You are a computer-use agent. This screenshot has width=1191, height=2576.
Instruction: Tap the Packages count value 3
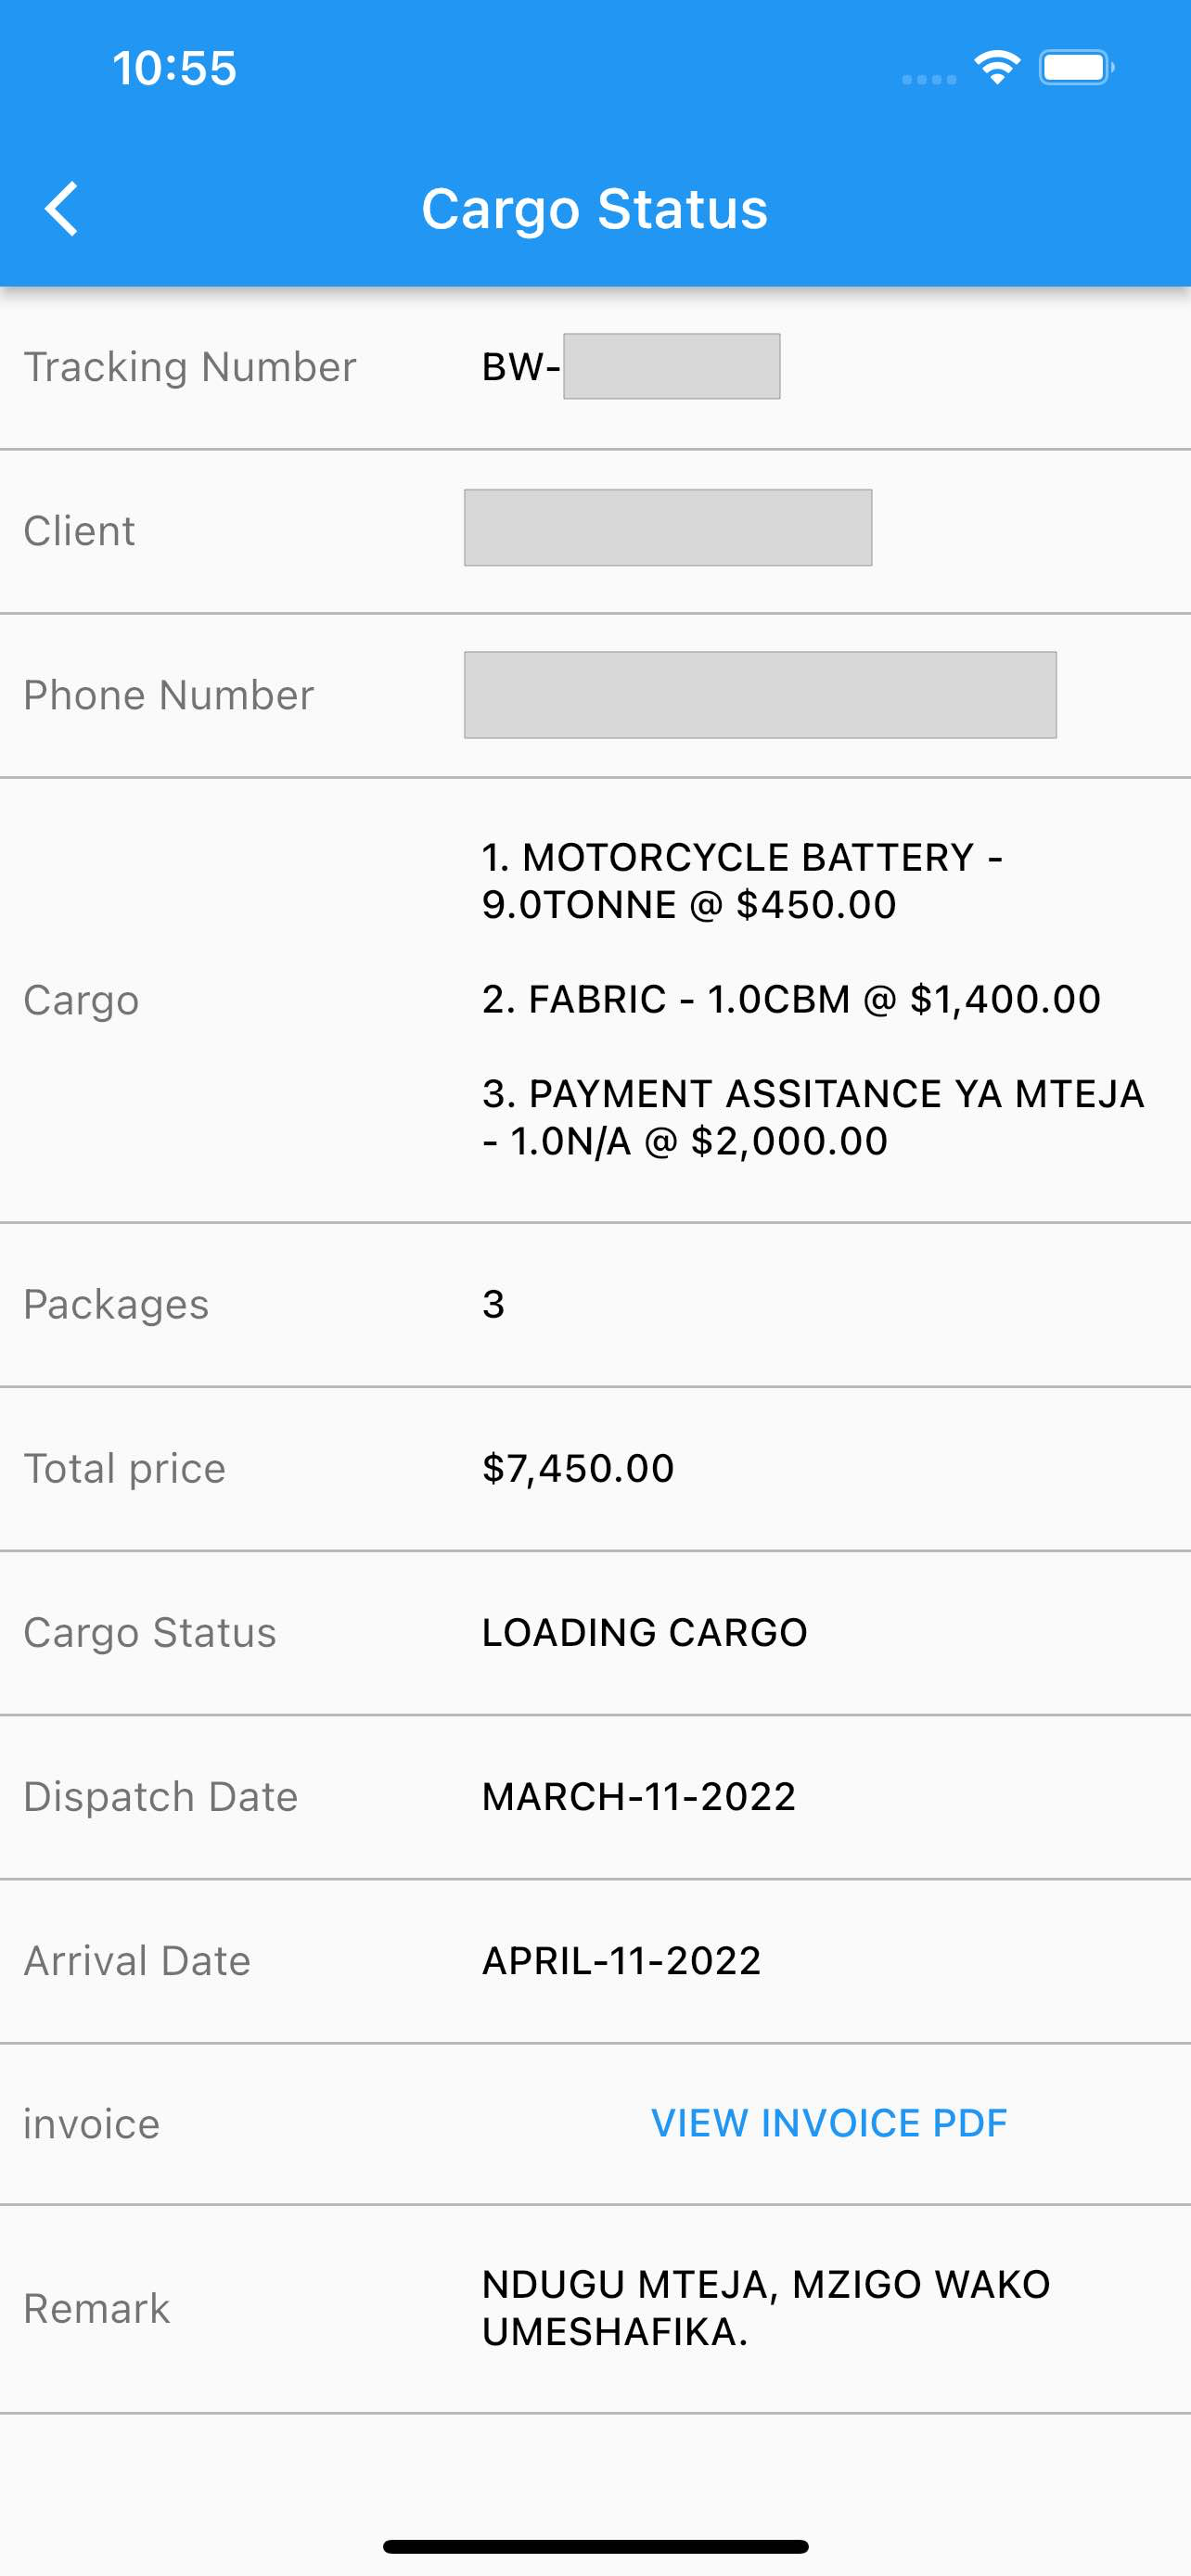tap(494, 1304)
